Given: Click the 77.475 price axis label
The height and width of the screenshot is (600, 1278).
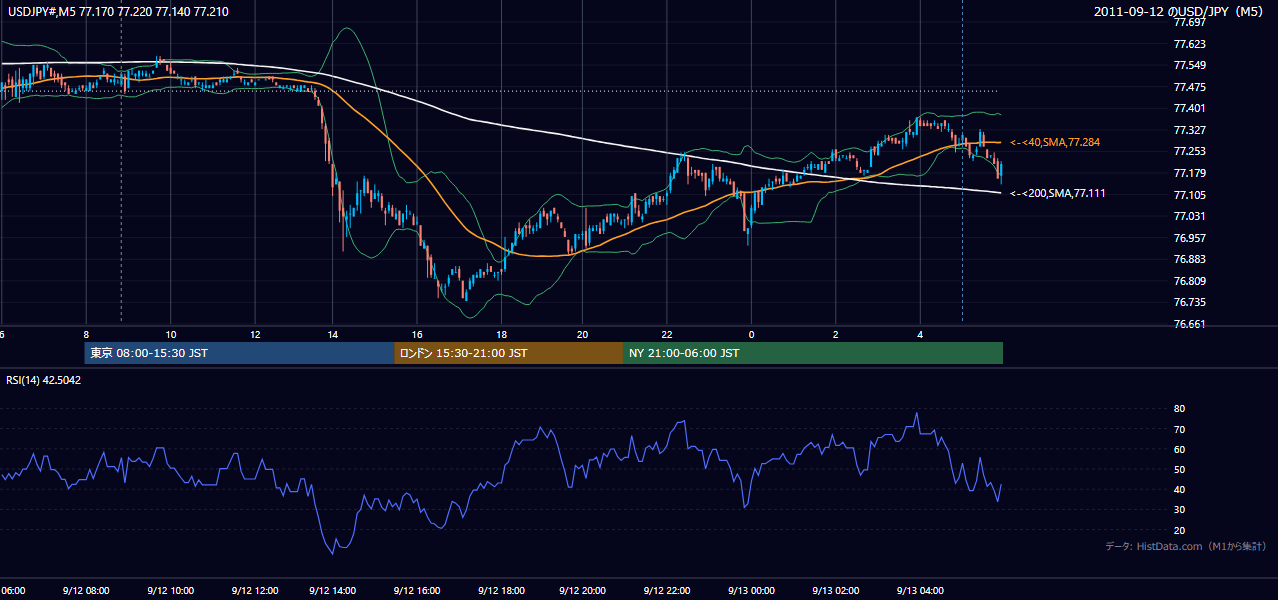Looking at the screenshot, I should tap(1190, 87).
